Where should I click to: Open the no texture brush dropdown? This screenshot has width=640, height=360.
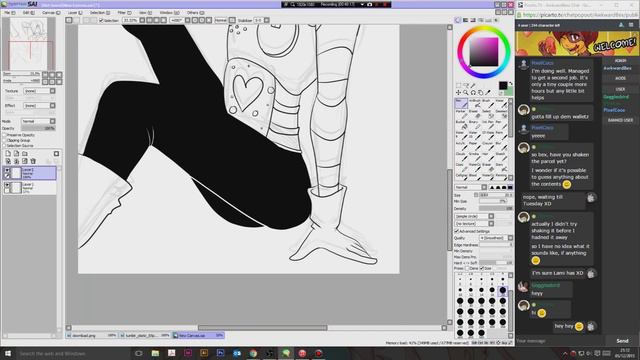coord(474,224)
